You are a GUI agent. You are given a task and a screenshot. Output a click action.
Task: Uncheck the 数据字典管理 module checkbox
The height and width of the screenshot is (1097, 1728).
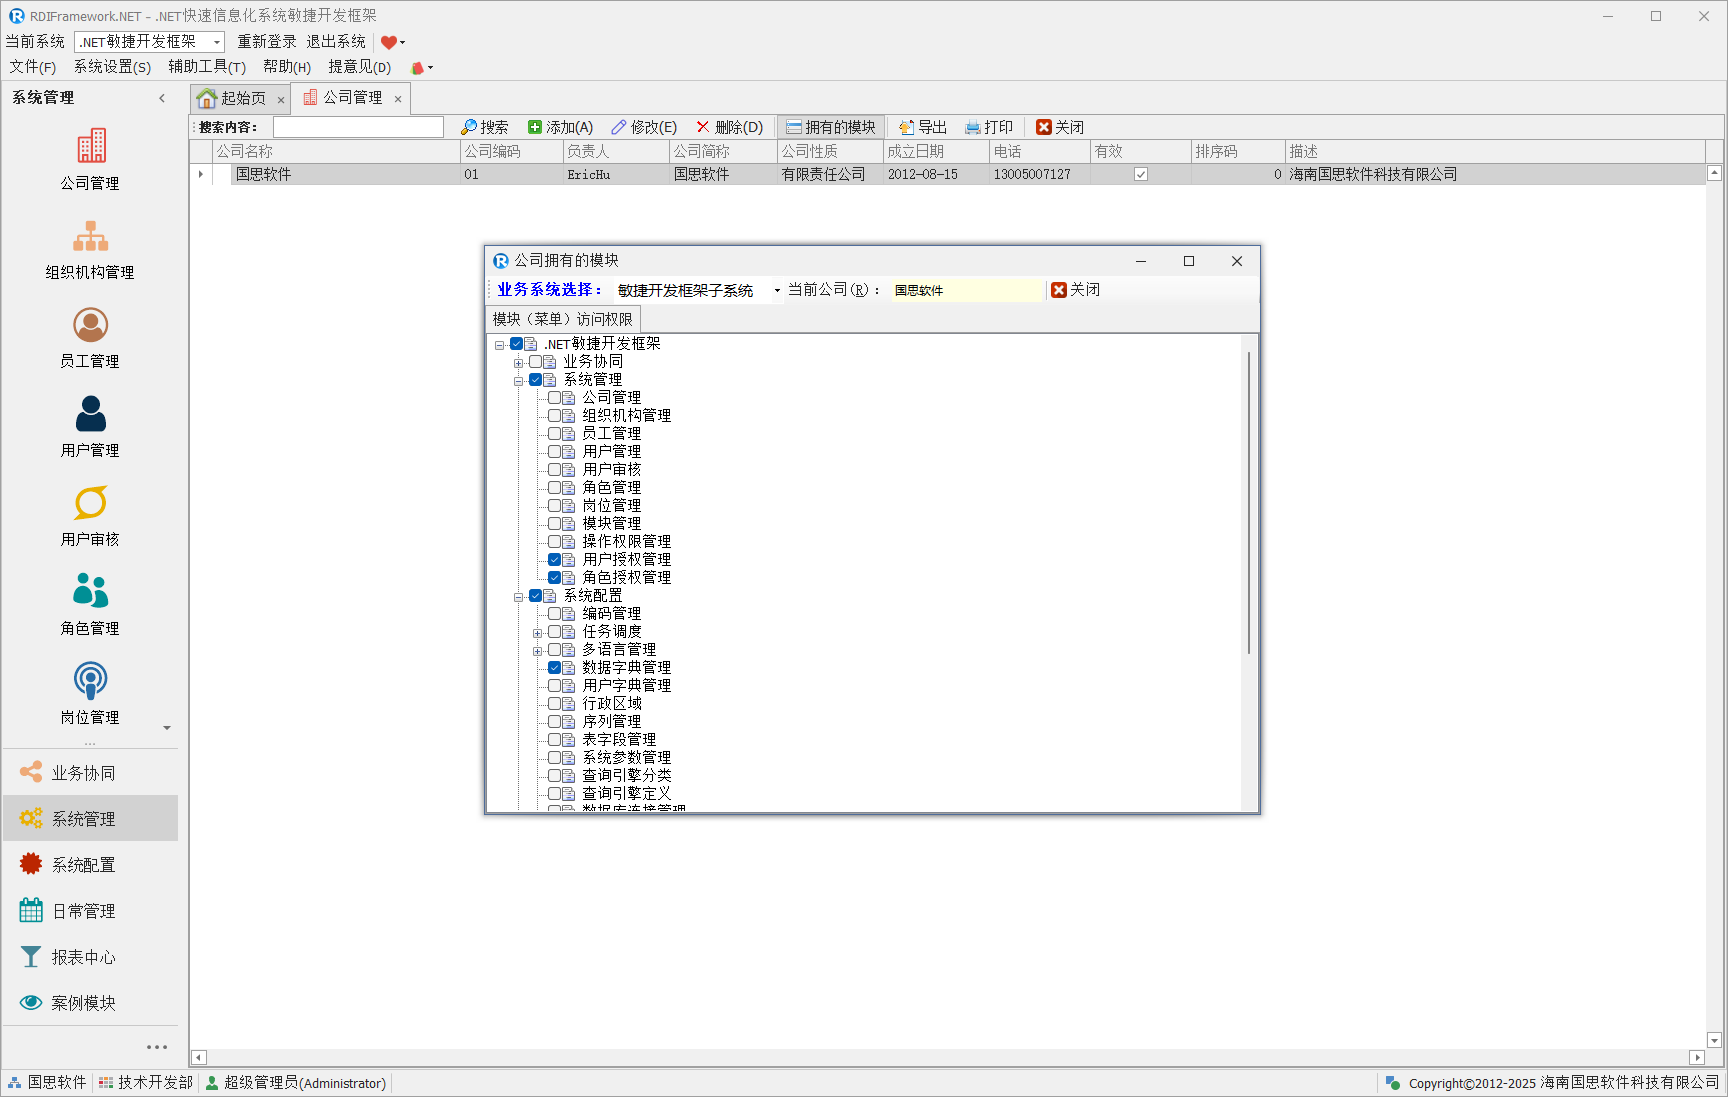(x=554, y=668)
